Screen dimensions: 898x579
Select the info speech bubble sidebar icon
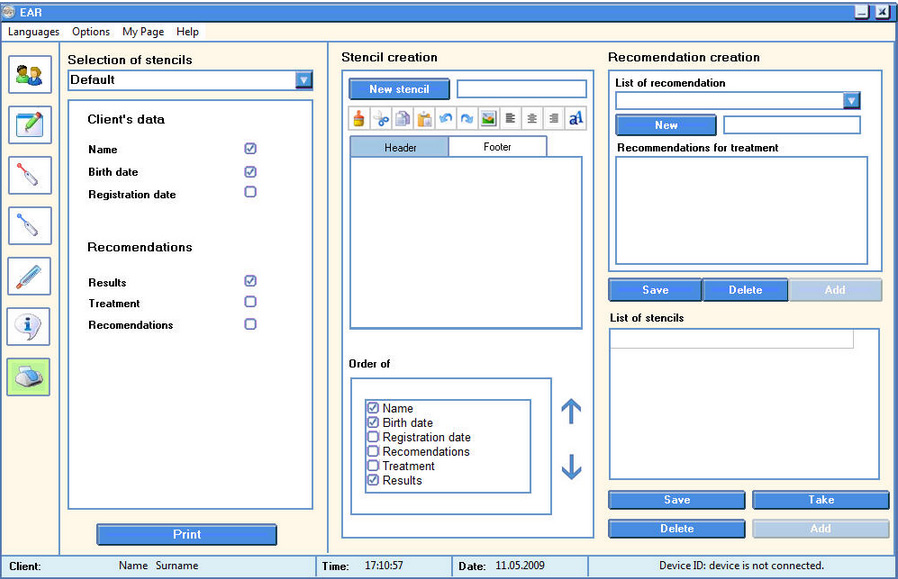coord(29,326)
